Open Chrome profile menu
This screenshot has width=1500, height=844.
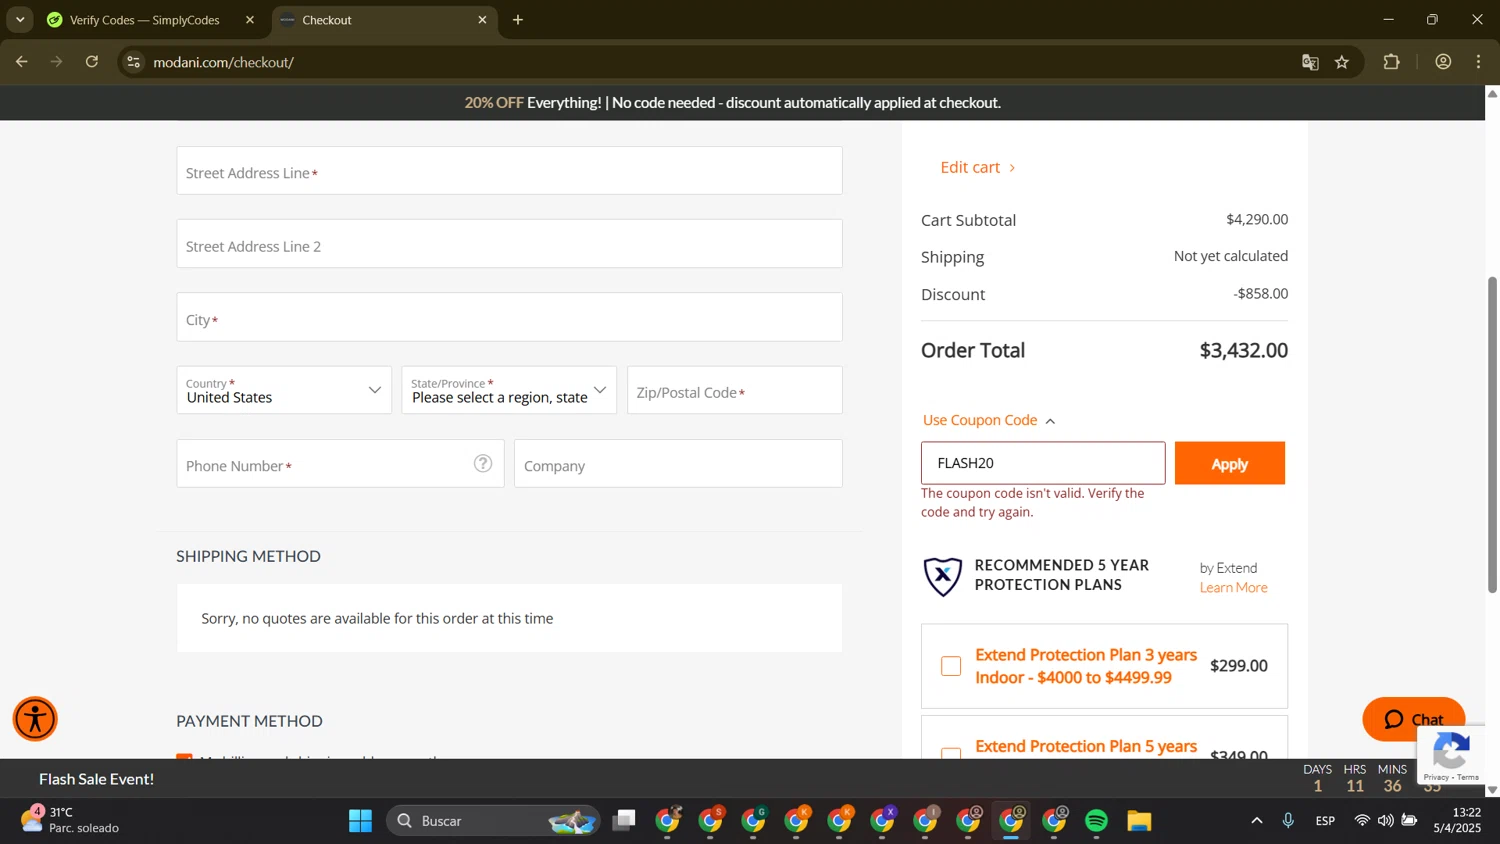[x=1443, y=62]
